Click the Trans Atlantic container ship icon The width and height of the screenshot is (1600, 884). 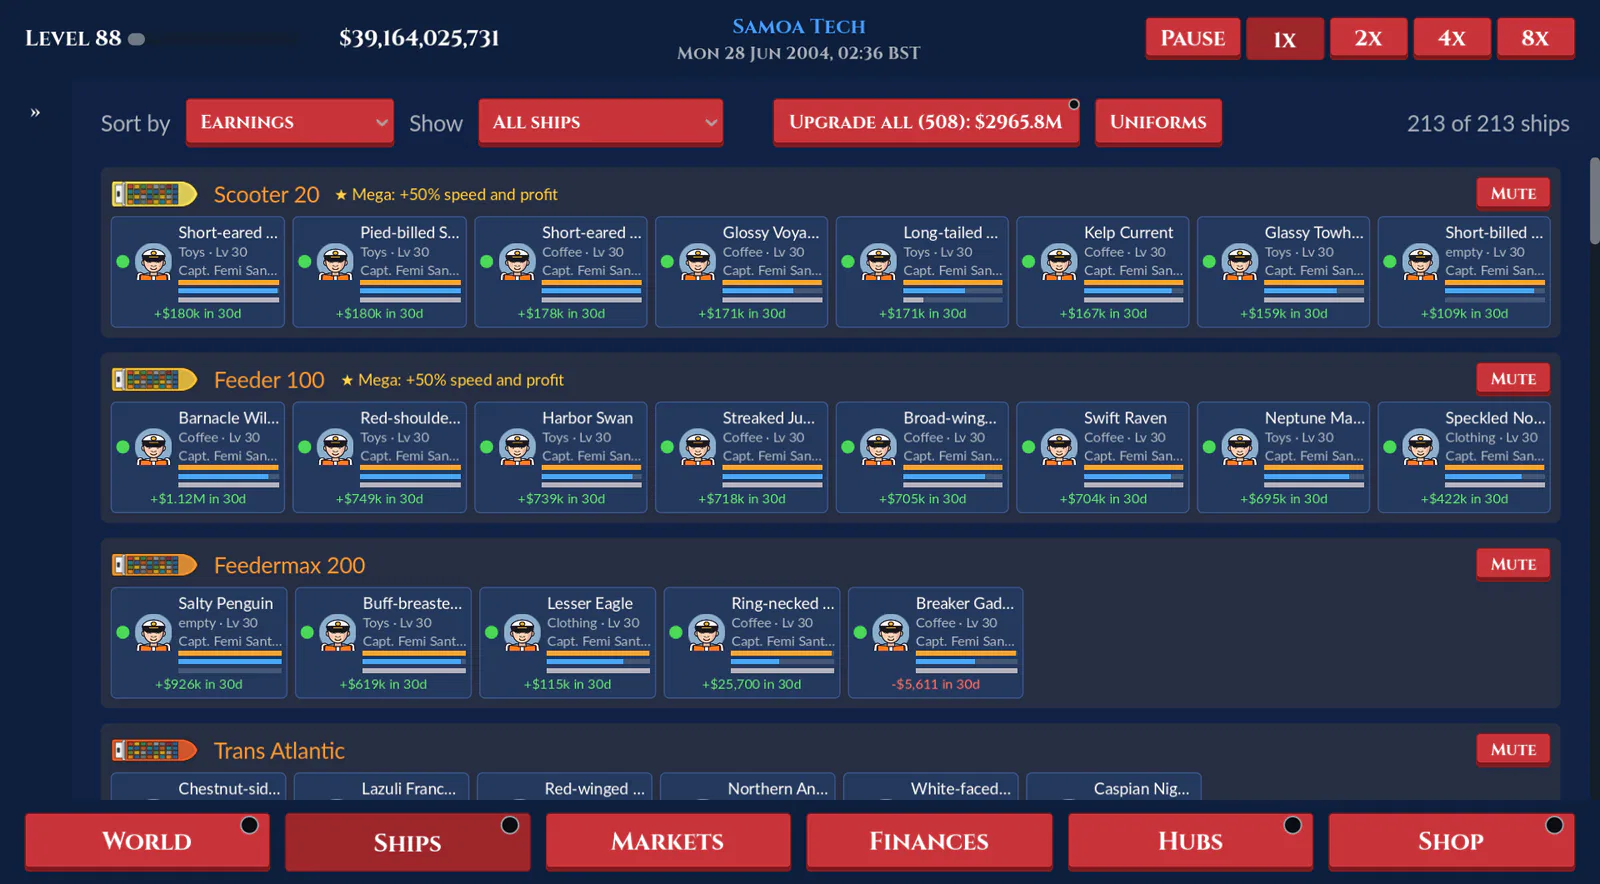[x=154, y=750]
